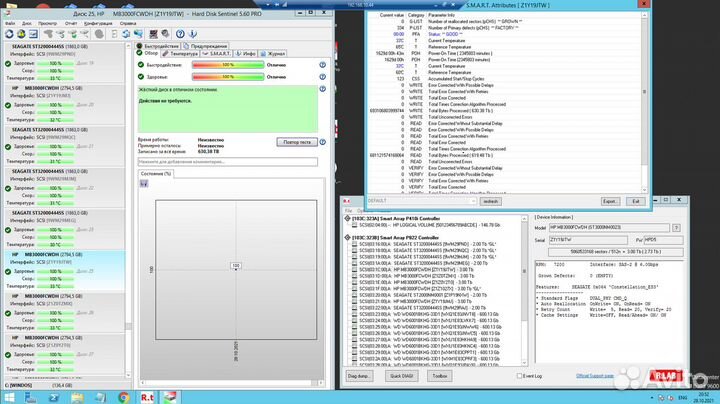The image size is (720, 404).
Task: Collapse the Smart Array P410i Controller node
Action: pyautogui.click(x=348, y=219)
